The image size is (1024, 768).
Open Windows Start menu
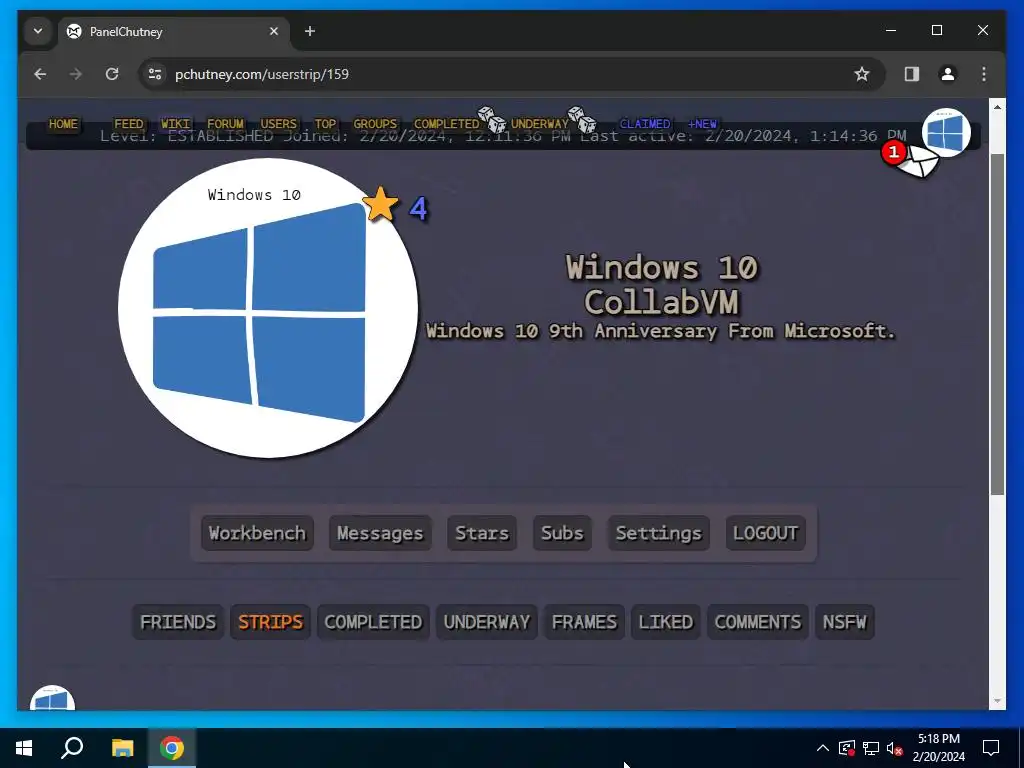24,748
